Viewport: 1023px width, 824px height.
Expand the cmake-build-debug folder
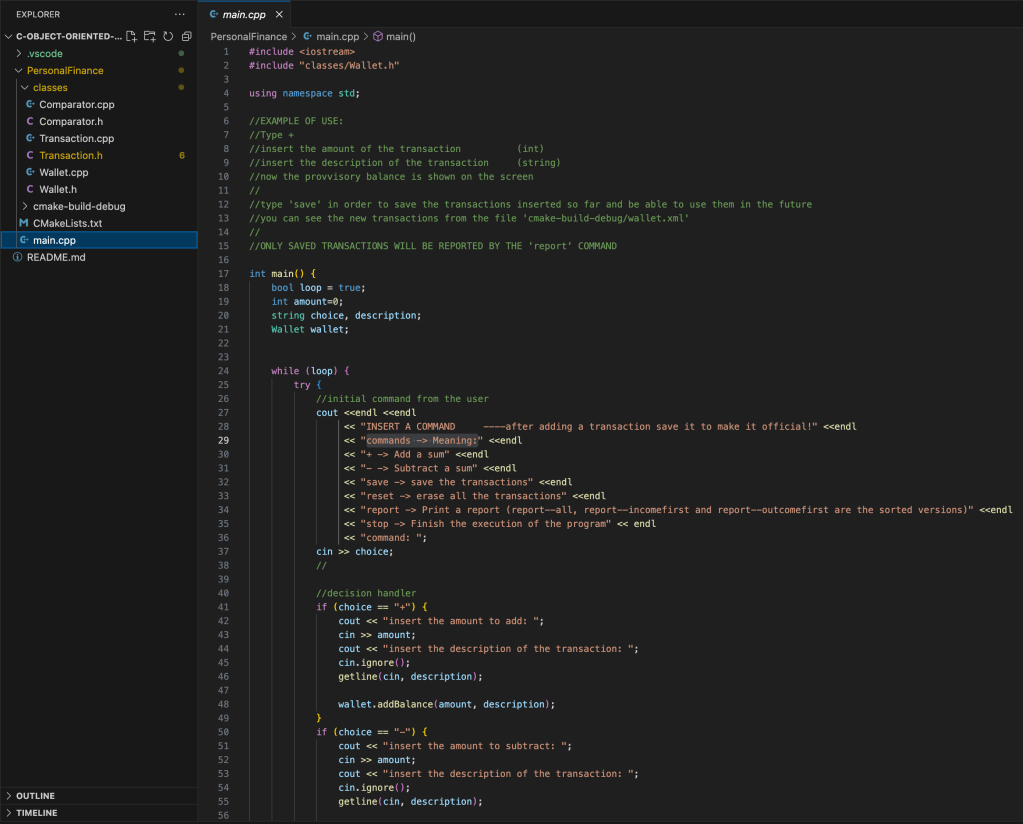pyautogui.click(x=78, y=206)
